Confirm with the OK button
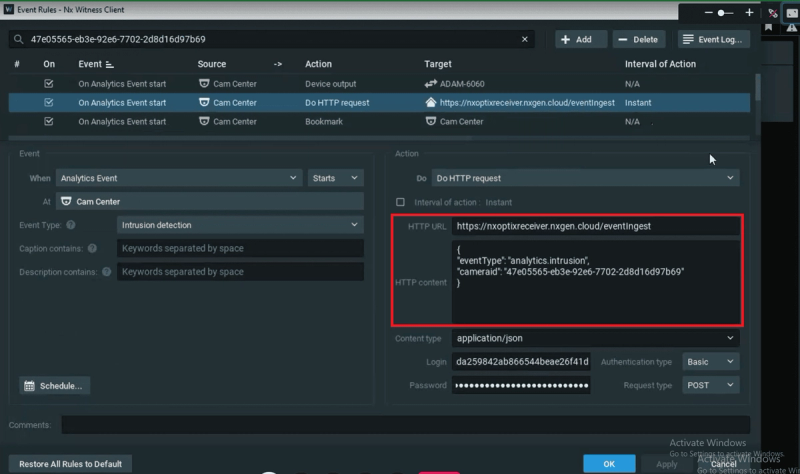The width and height of the screenshot is (800, 474). point(609,464)
